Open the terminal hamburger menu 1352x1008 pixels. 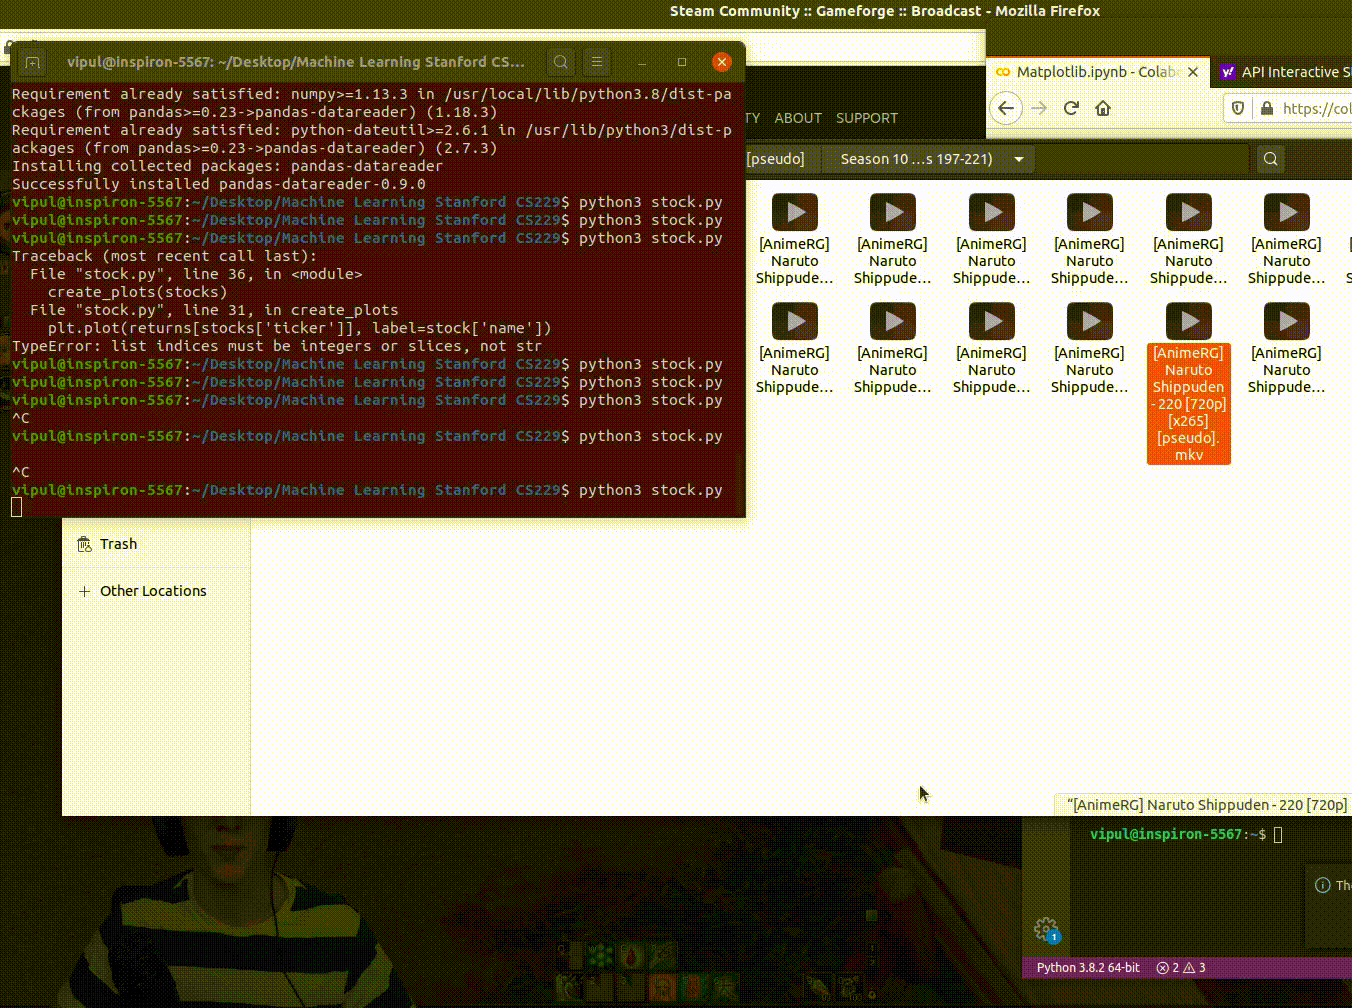[597, 62]
